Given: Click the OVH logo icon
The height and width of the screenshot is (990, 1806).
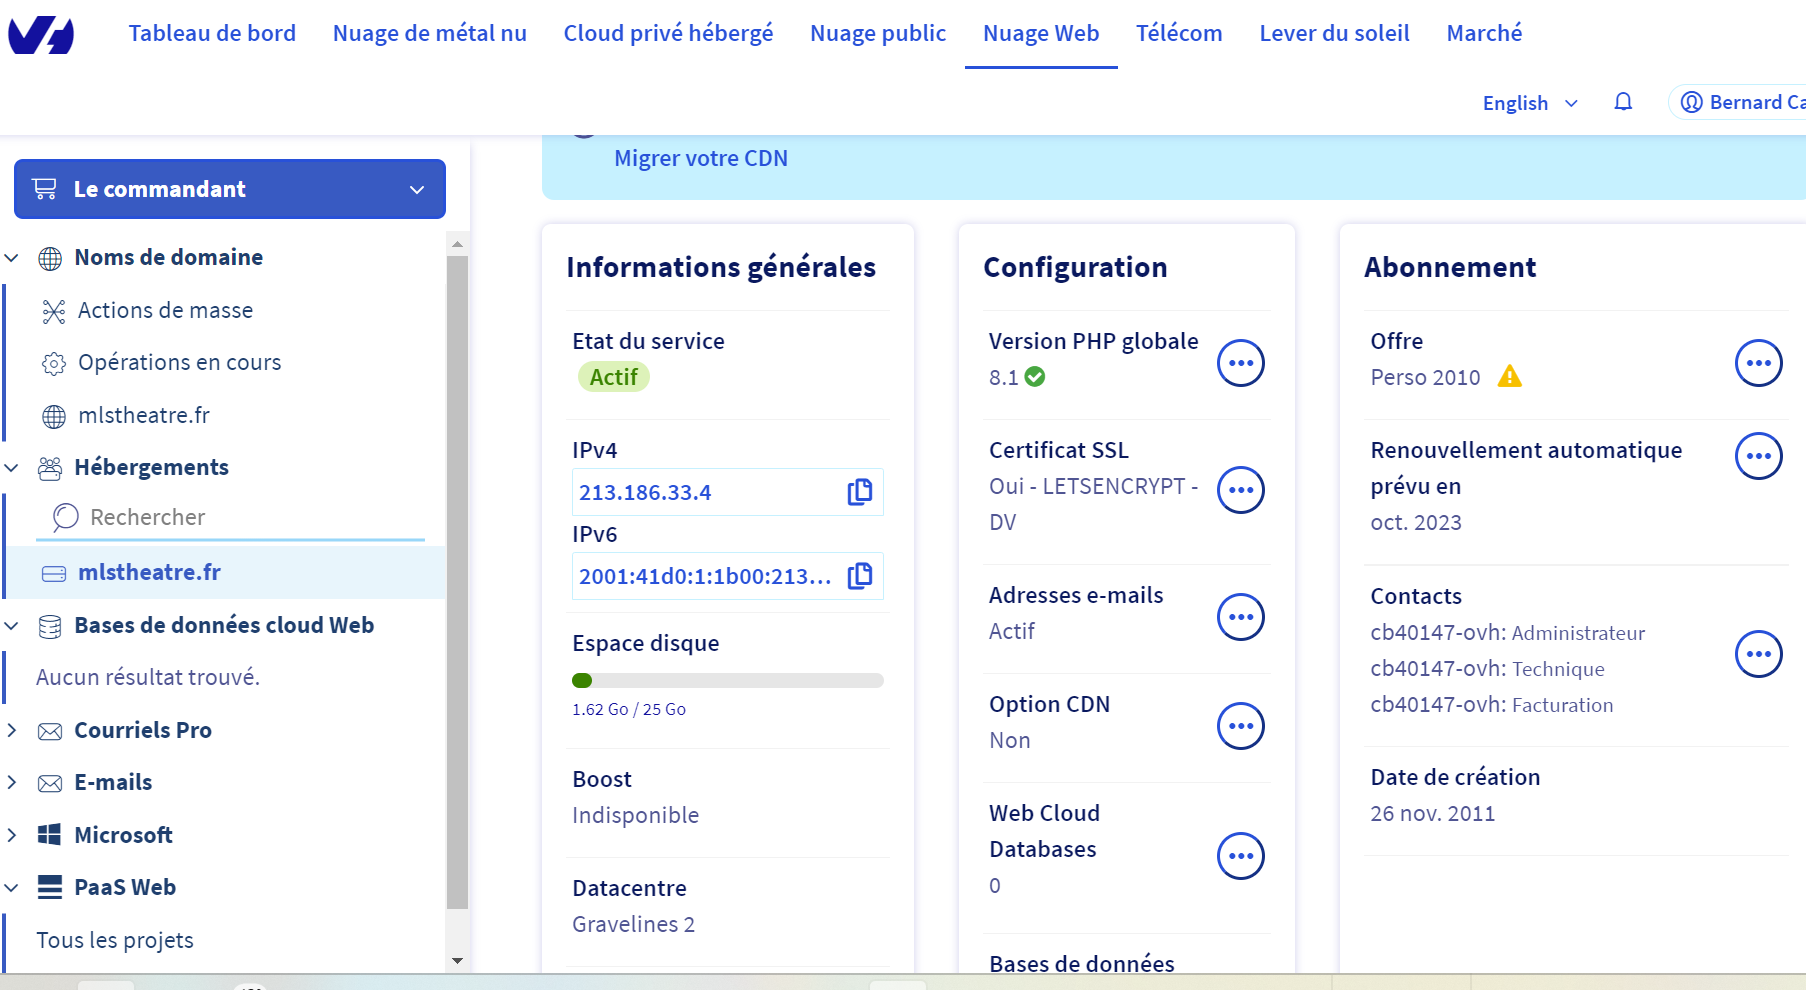Looking at the screenshot, I should (x=41, y=35).
